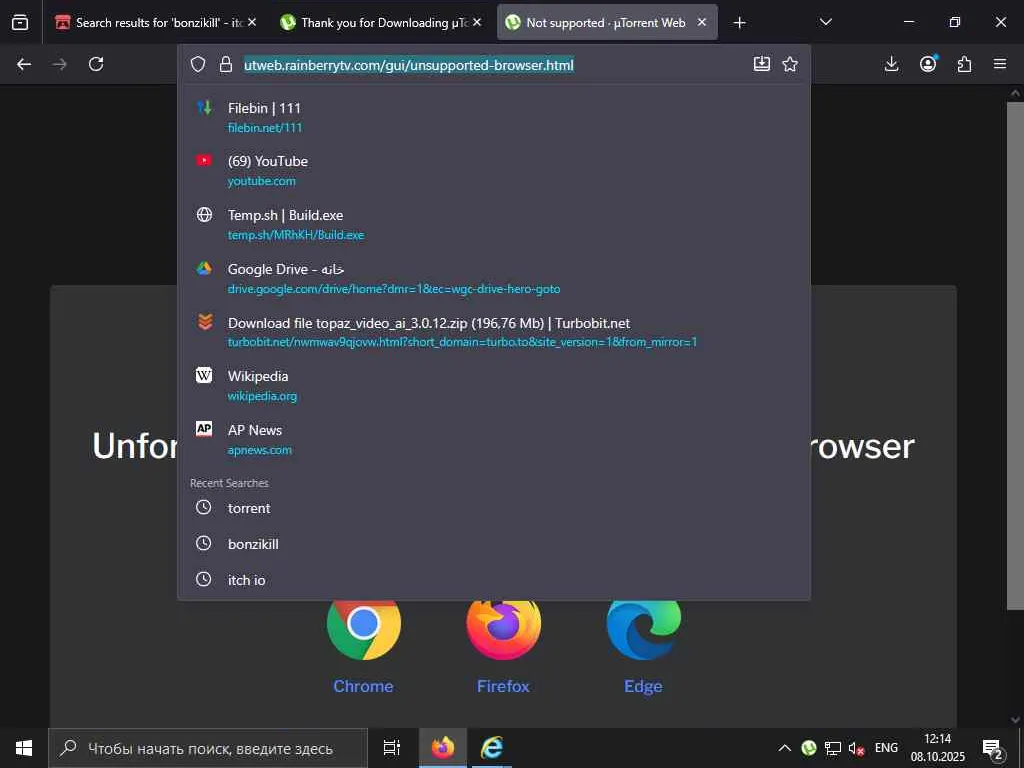Select the Temp.sh Build.exe suggestion
Viewport: 1024px width, 768px height.
point(494,224)
